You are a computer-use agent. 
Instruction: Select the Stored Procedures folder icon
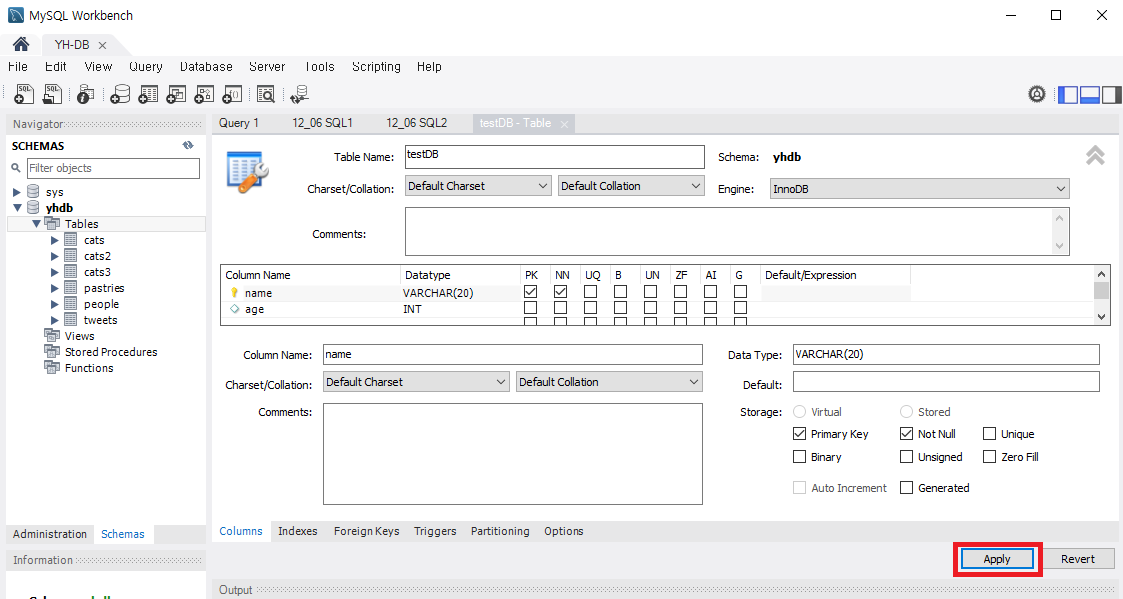[52, 351]
